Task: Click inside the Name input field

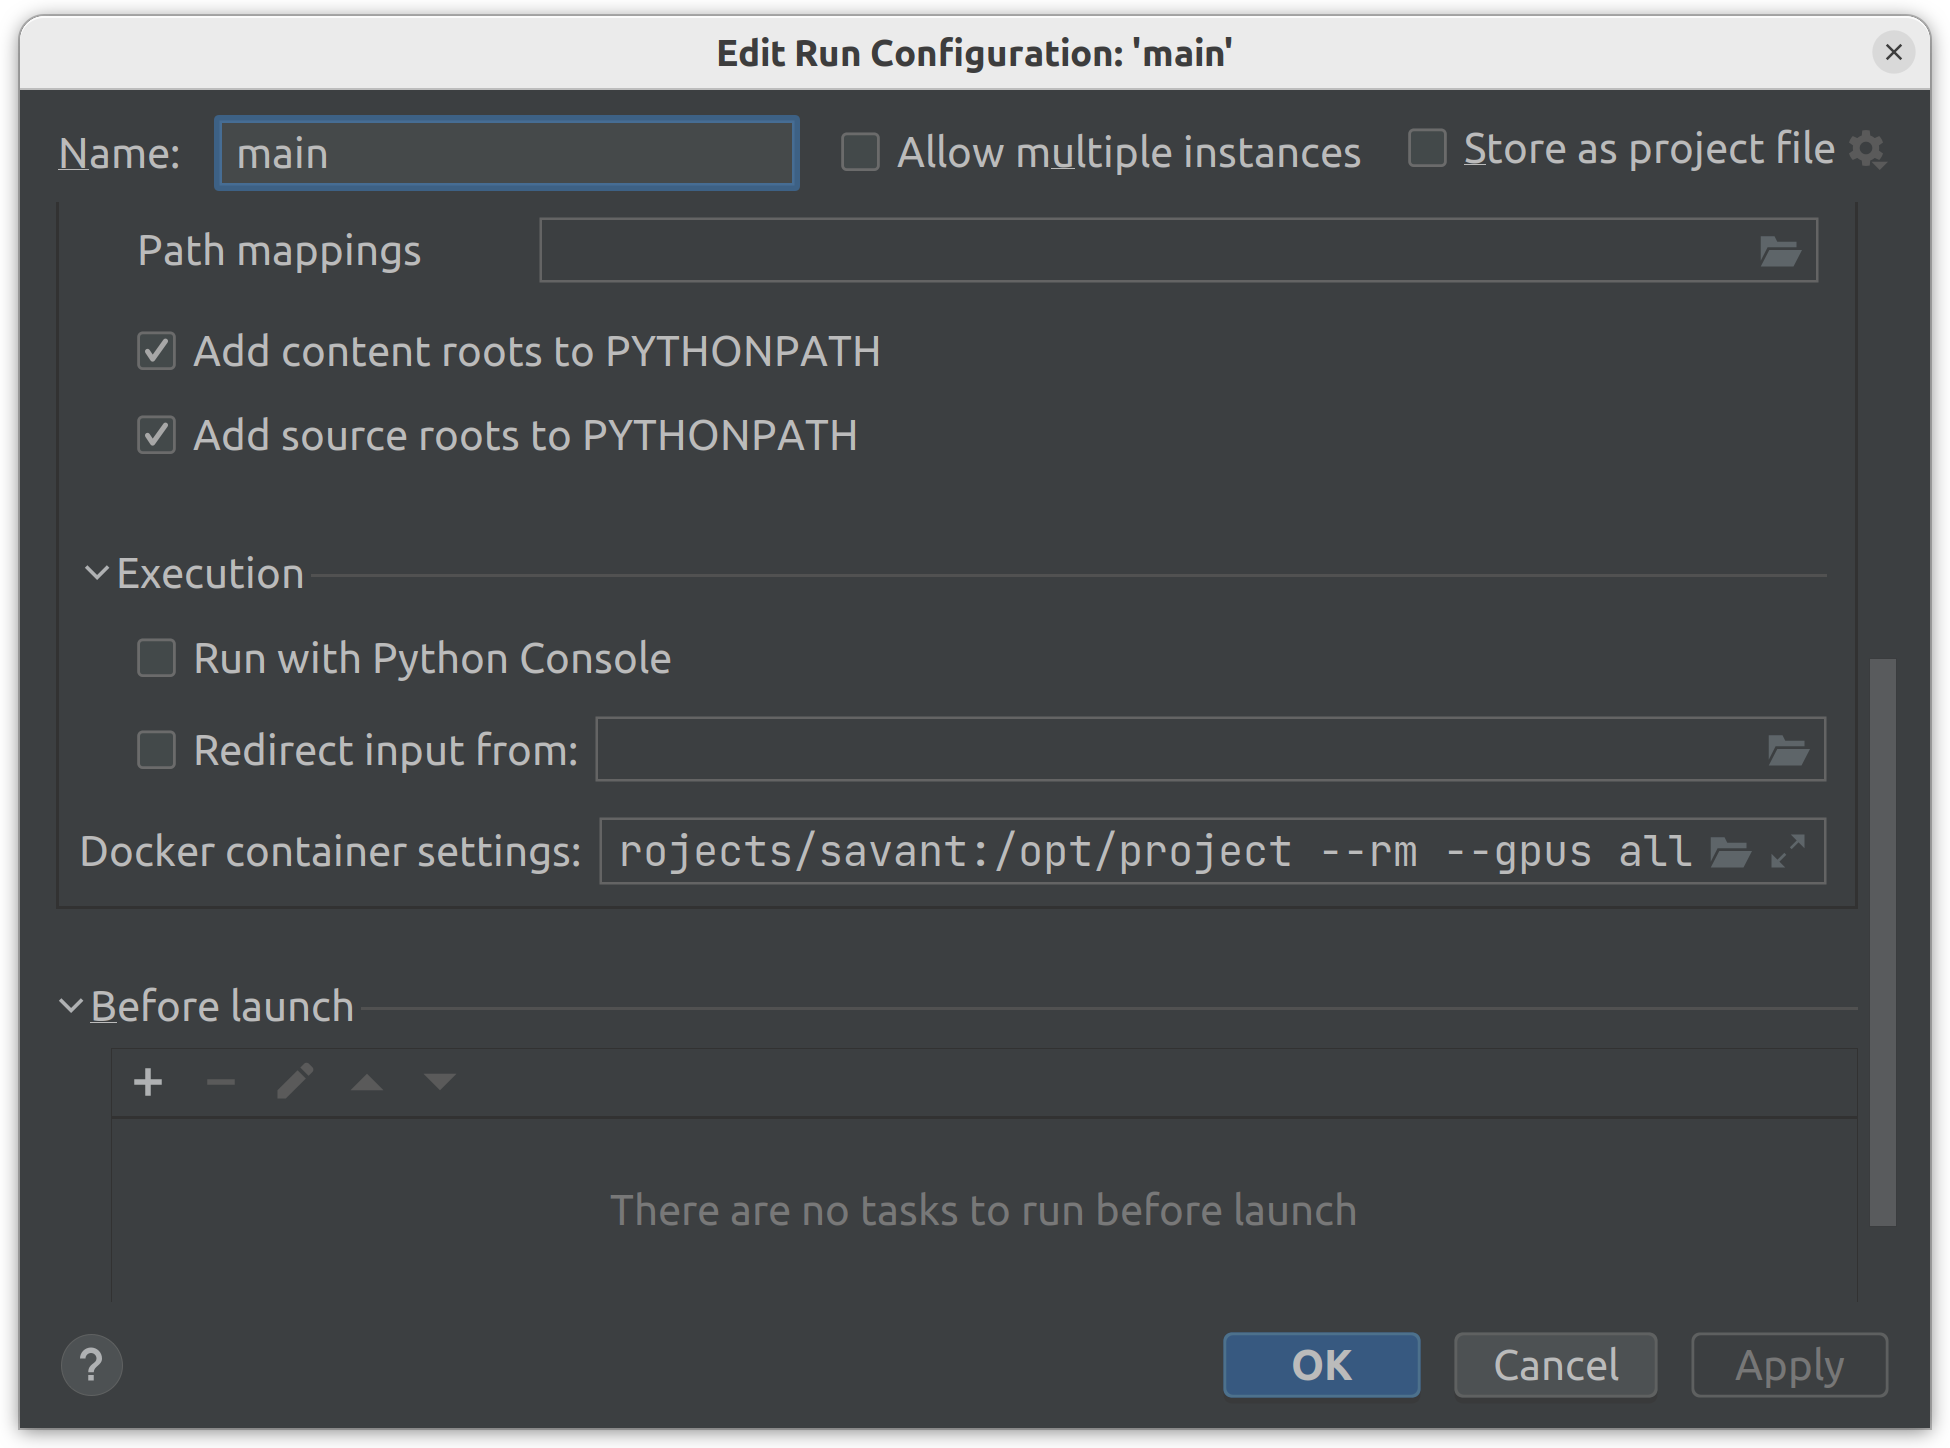Action: tap(505, 152)
